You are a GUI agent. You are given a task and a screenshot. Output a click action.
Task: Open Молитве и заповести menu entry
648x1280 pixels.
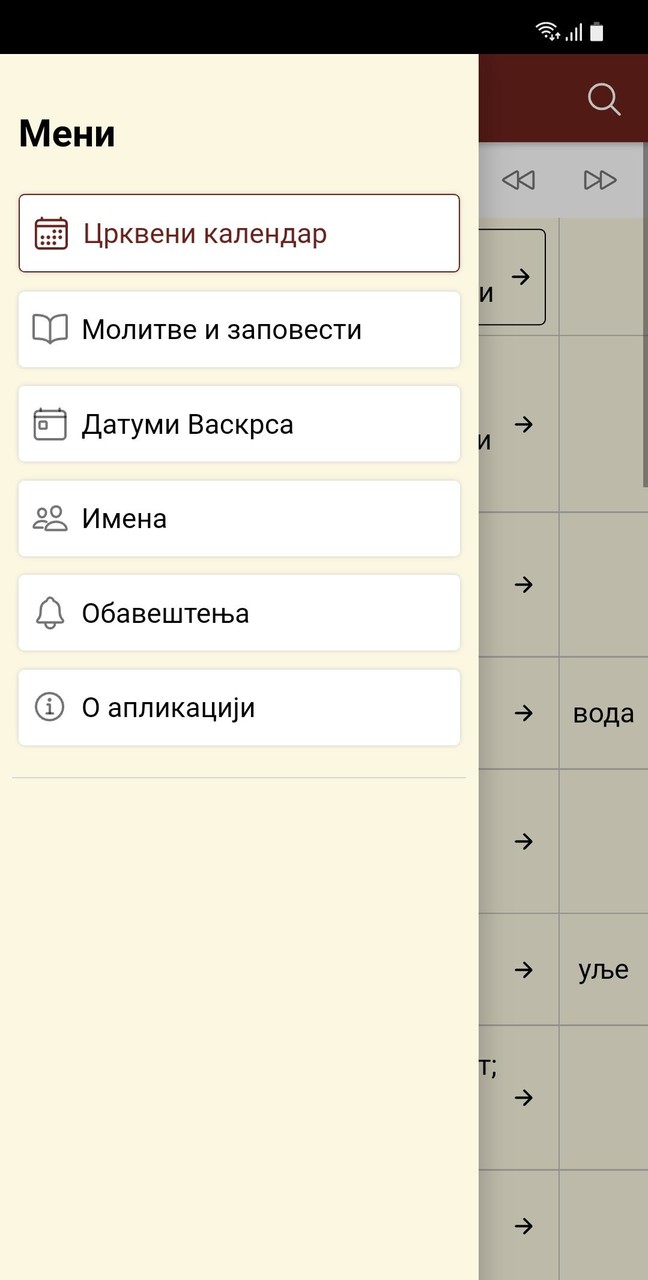239,329
